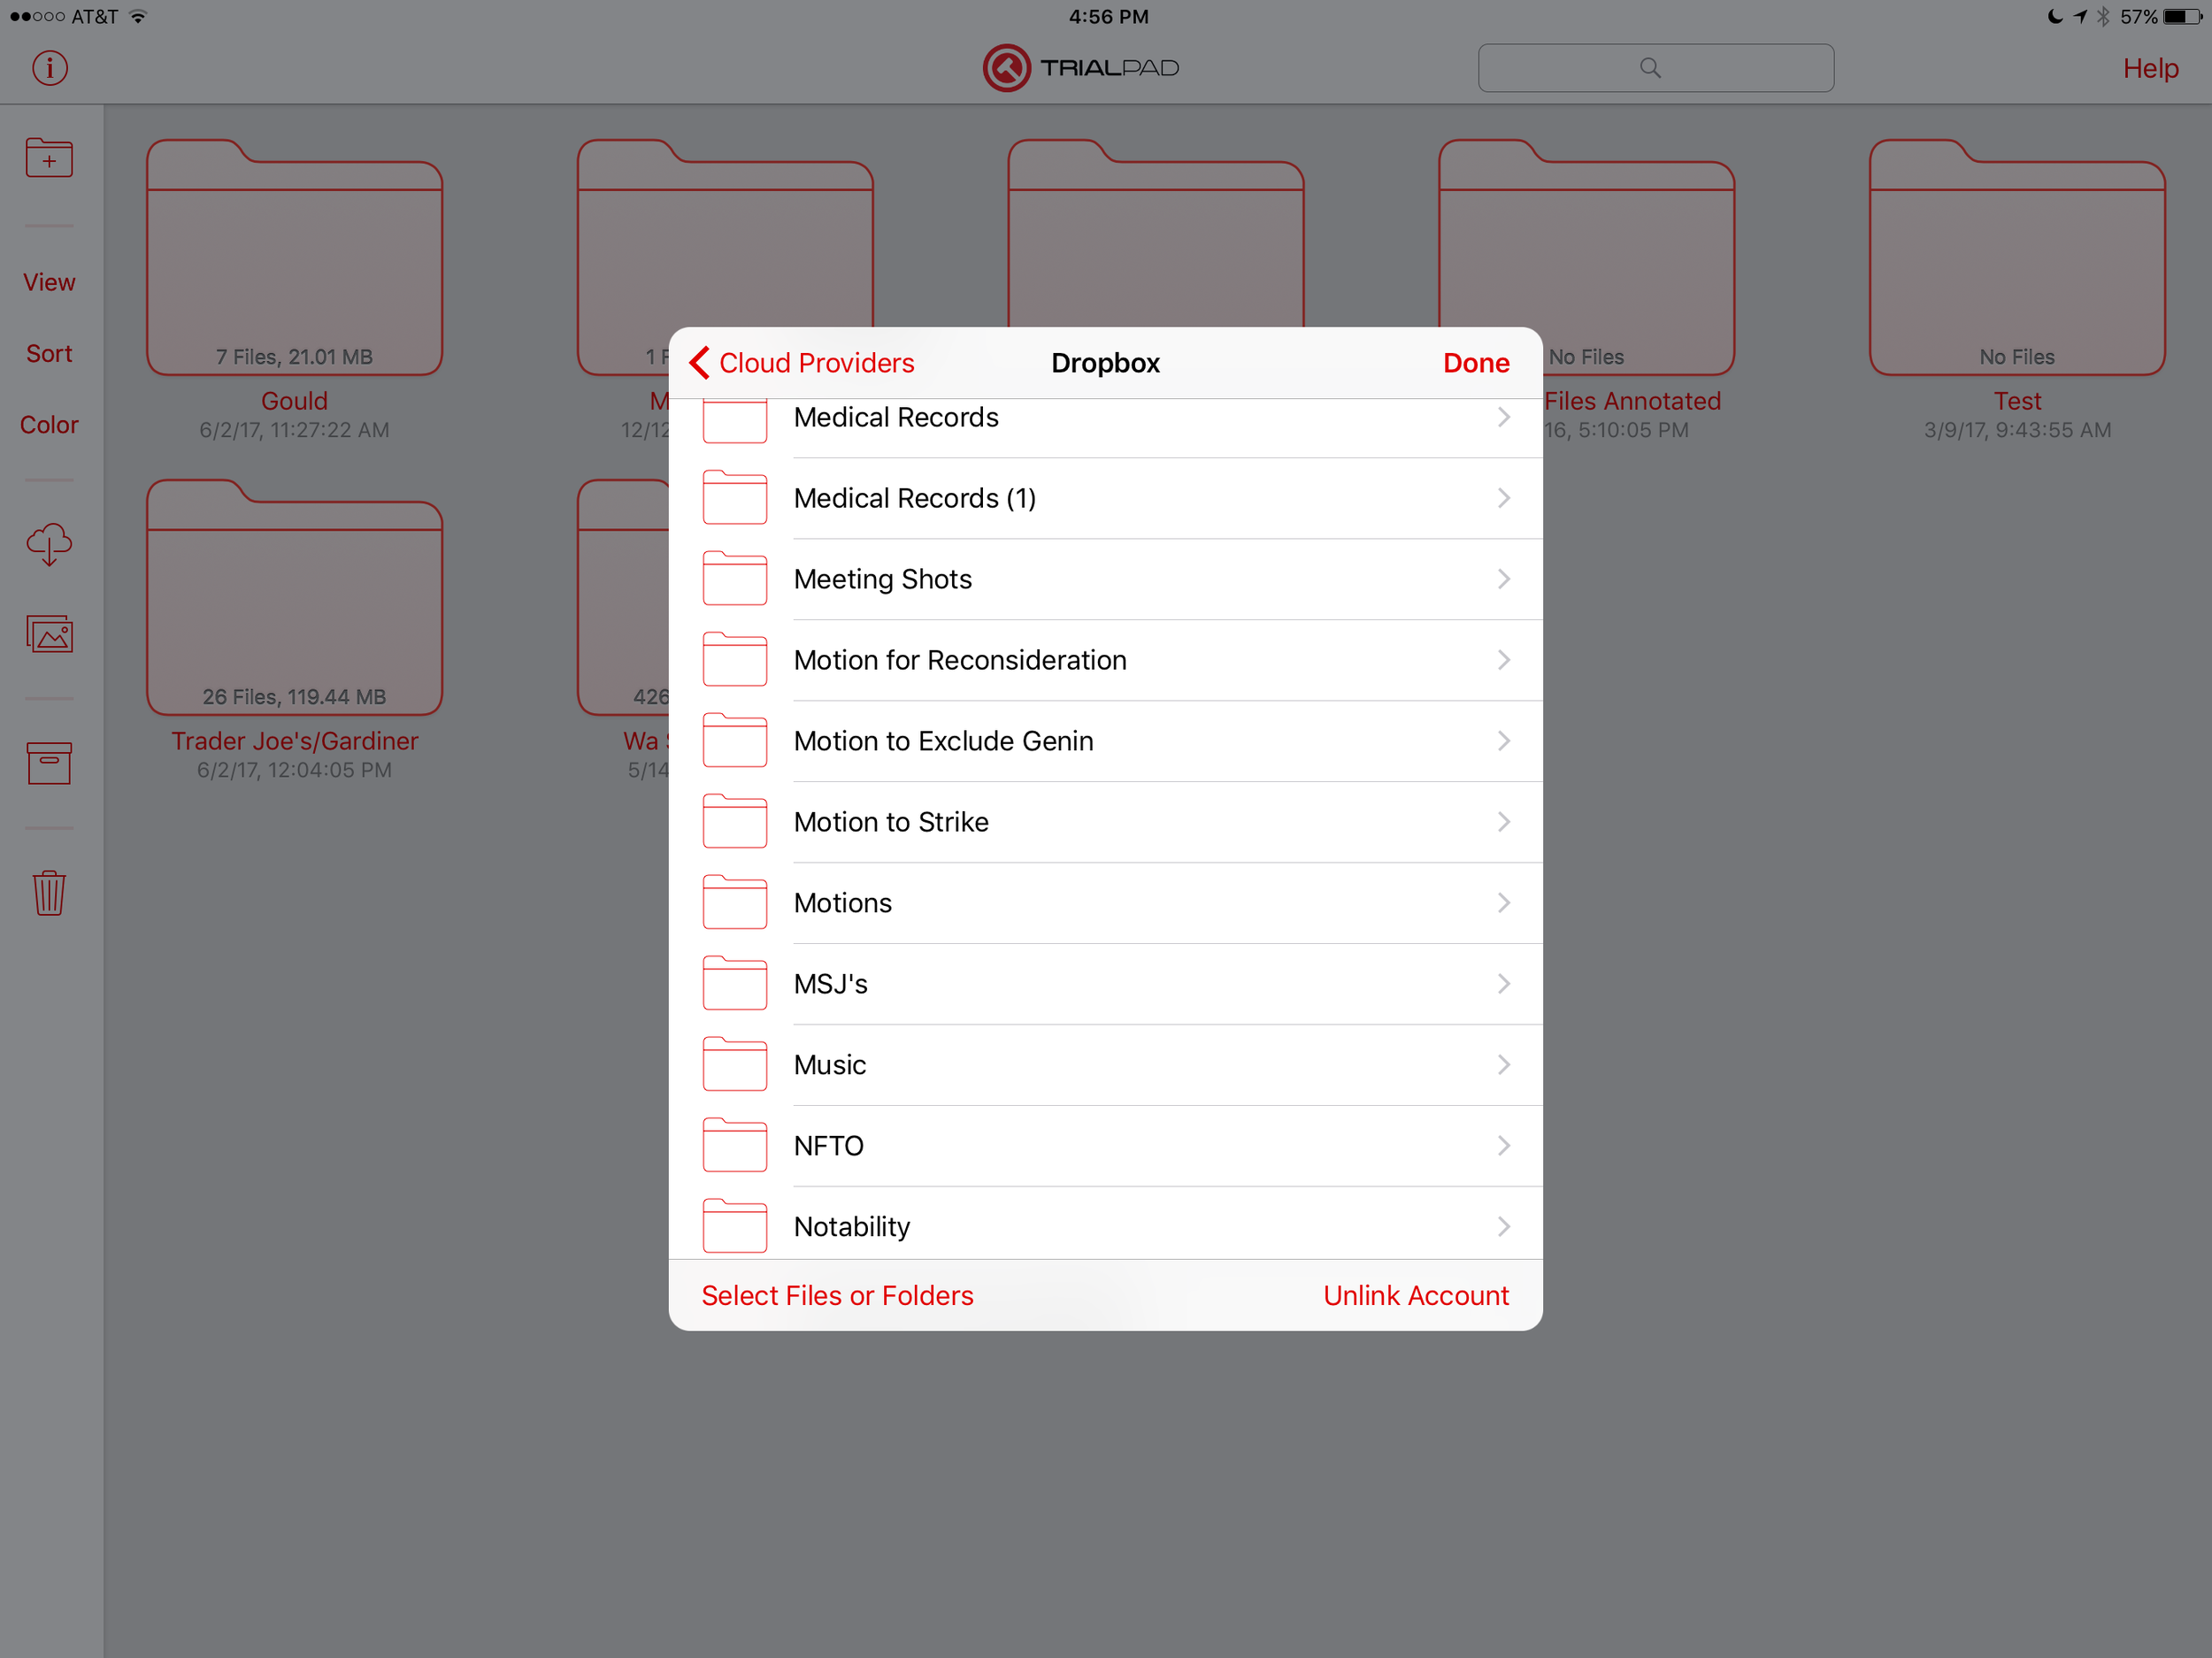Tap chevron on Motions row
The image size is (2212, 1658).
pos(1503,903)
